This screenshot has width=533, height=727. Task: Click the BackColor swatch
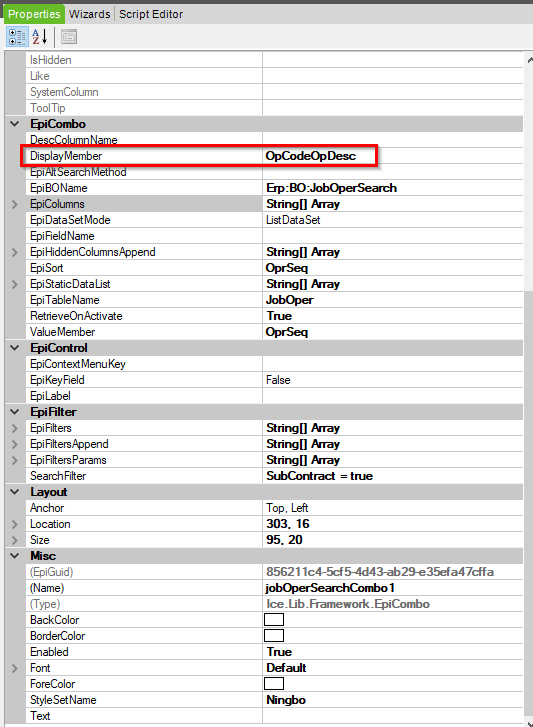coord(274,620)
